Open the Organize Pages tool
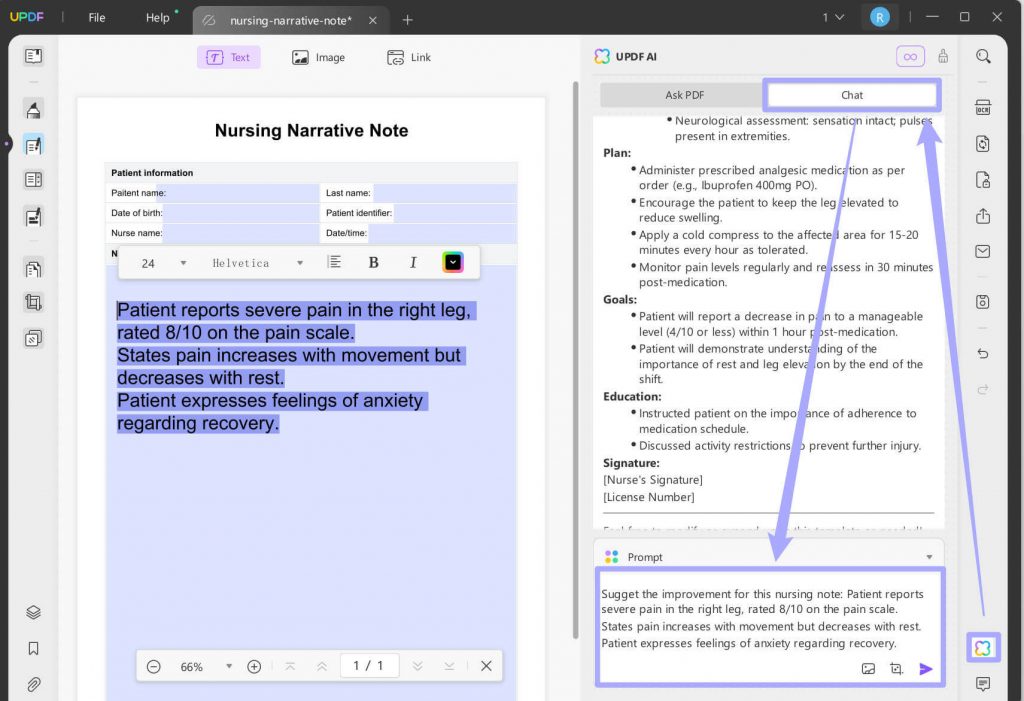1024x701 pixels. point(33,267)
